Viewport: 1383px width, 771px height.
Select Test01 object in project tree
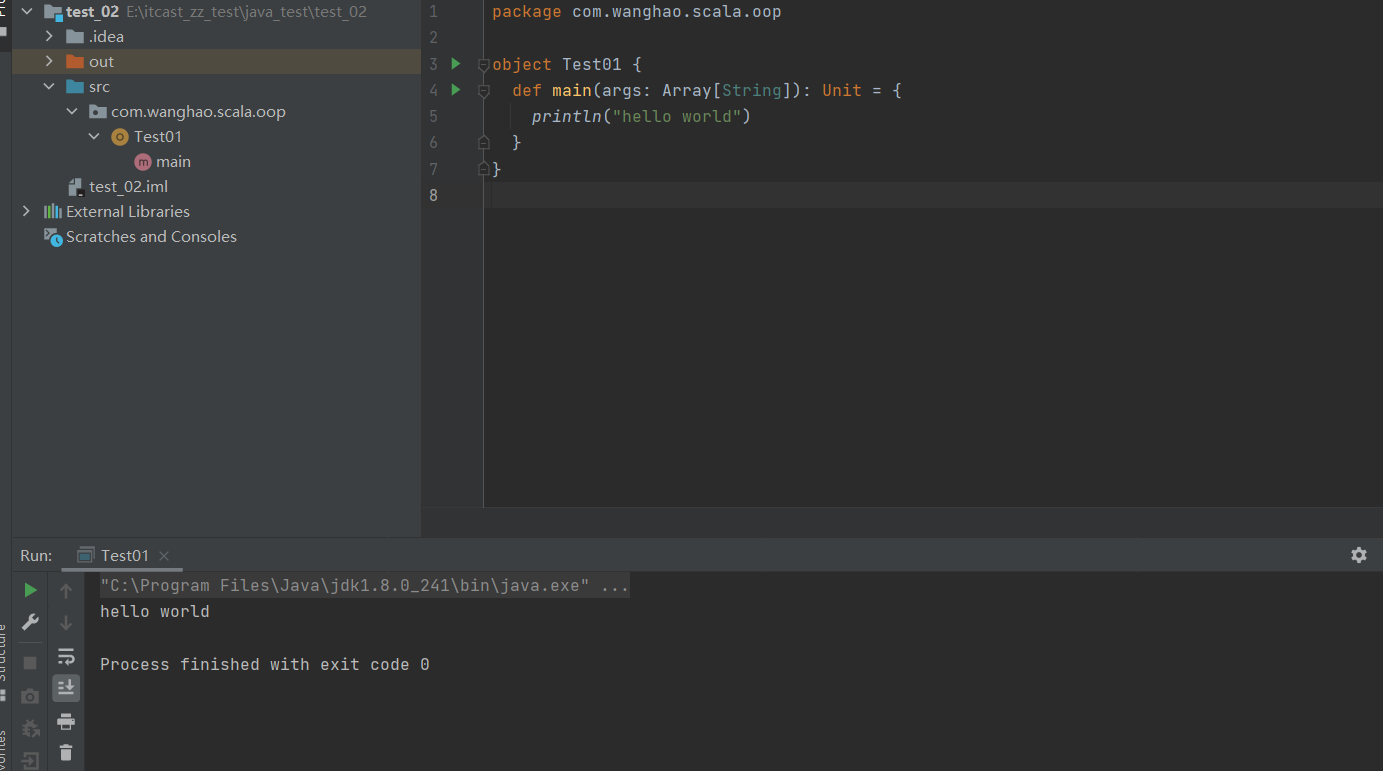pos(158,137)
